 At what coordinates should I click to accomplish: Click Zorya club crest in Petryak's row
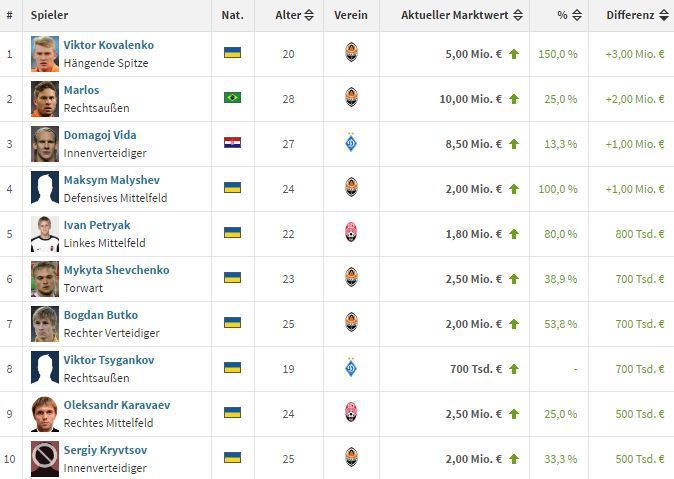pos(351,233)
